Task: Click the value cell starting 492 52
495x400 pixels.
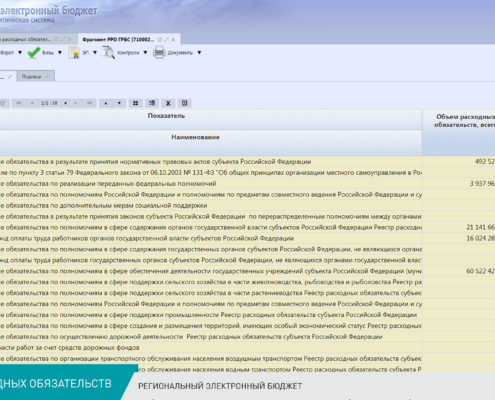Action: [459, 162]
